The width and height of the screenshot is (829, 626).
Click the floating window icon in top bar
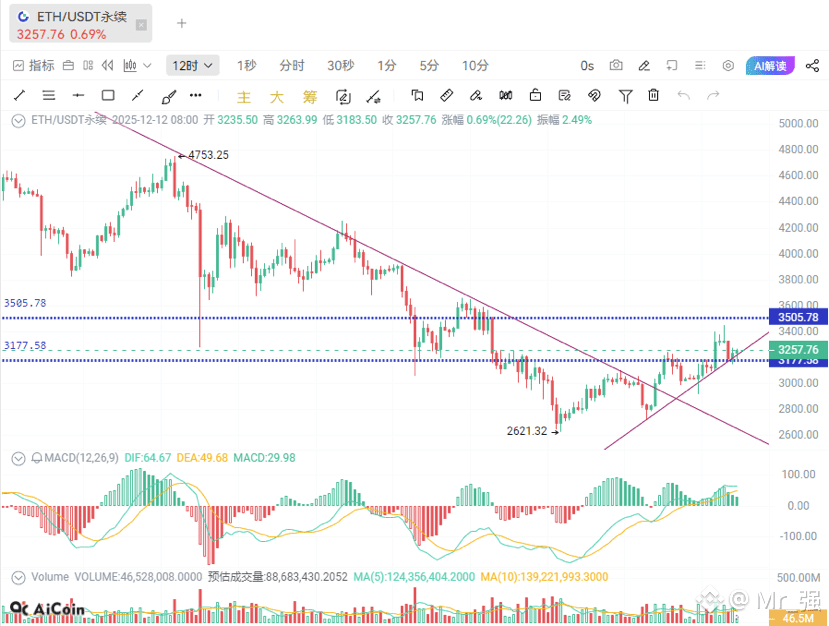point(672,66)
